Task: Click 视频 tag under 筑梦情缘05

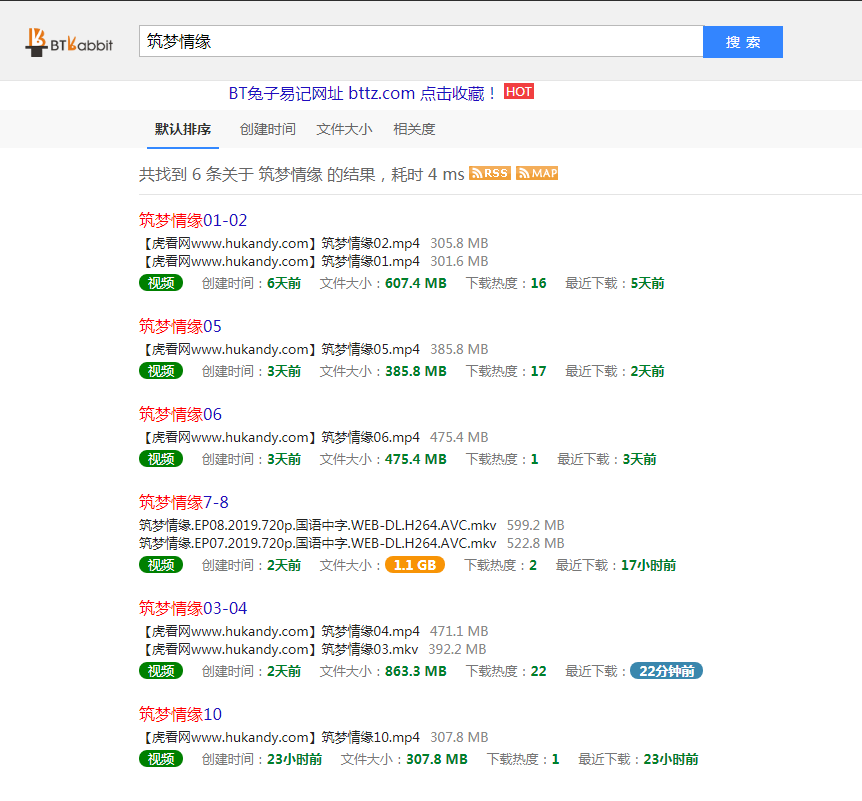Action: (x=161, y=371)
